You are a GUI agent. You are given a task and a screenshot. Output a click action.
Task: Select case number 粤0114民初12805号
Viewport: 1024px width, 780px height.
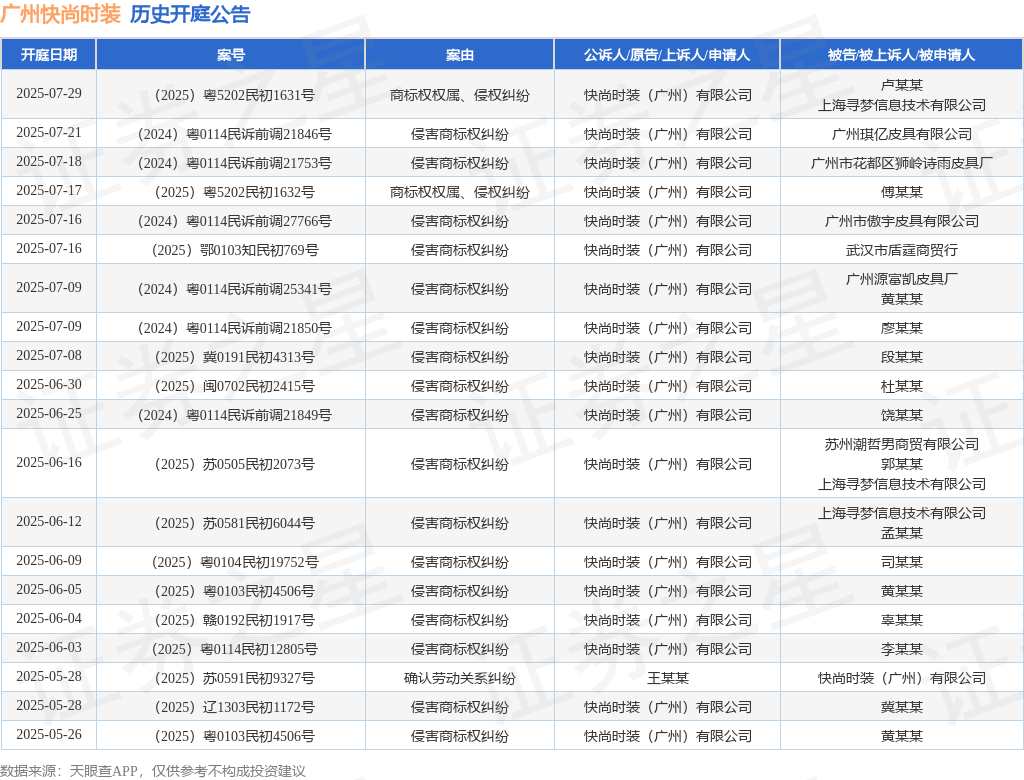click(x=234, y=649)
